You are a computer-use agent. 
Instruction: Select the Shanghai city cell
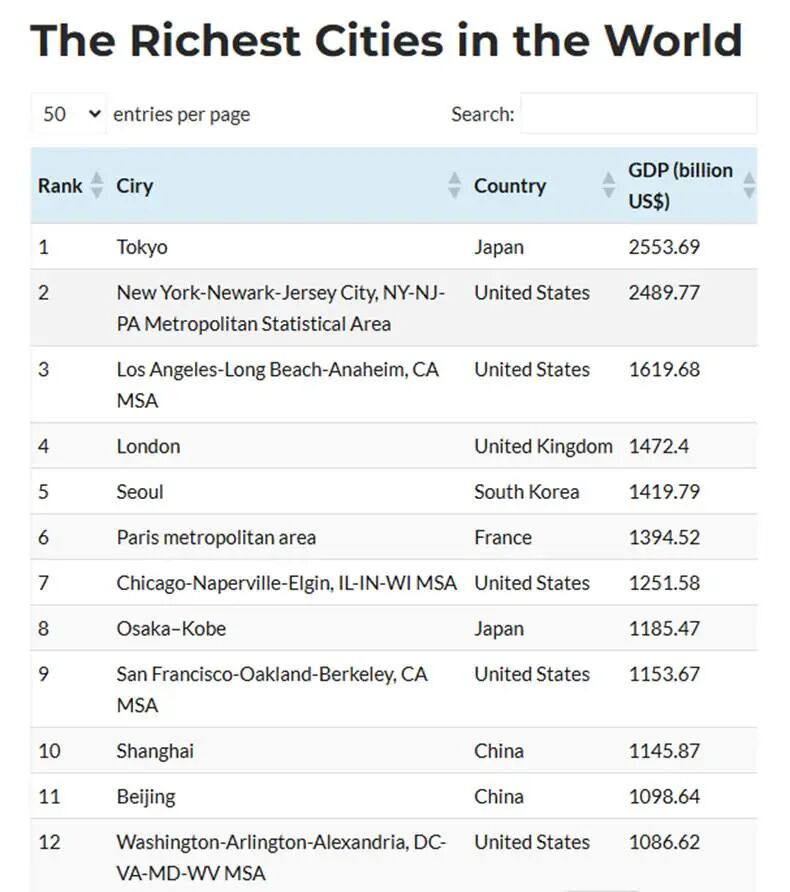tap(155, 751)
